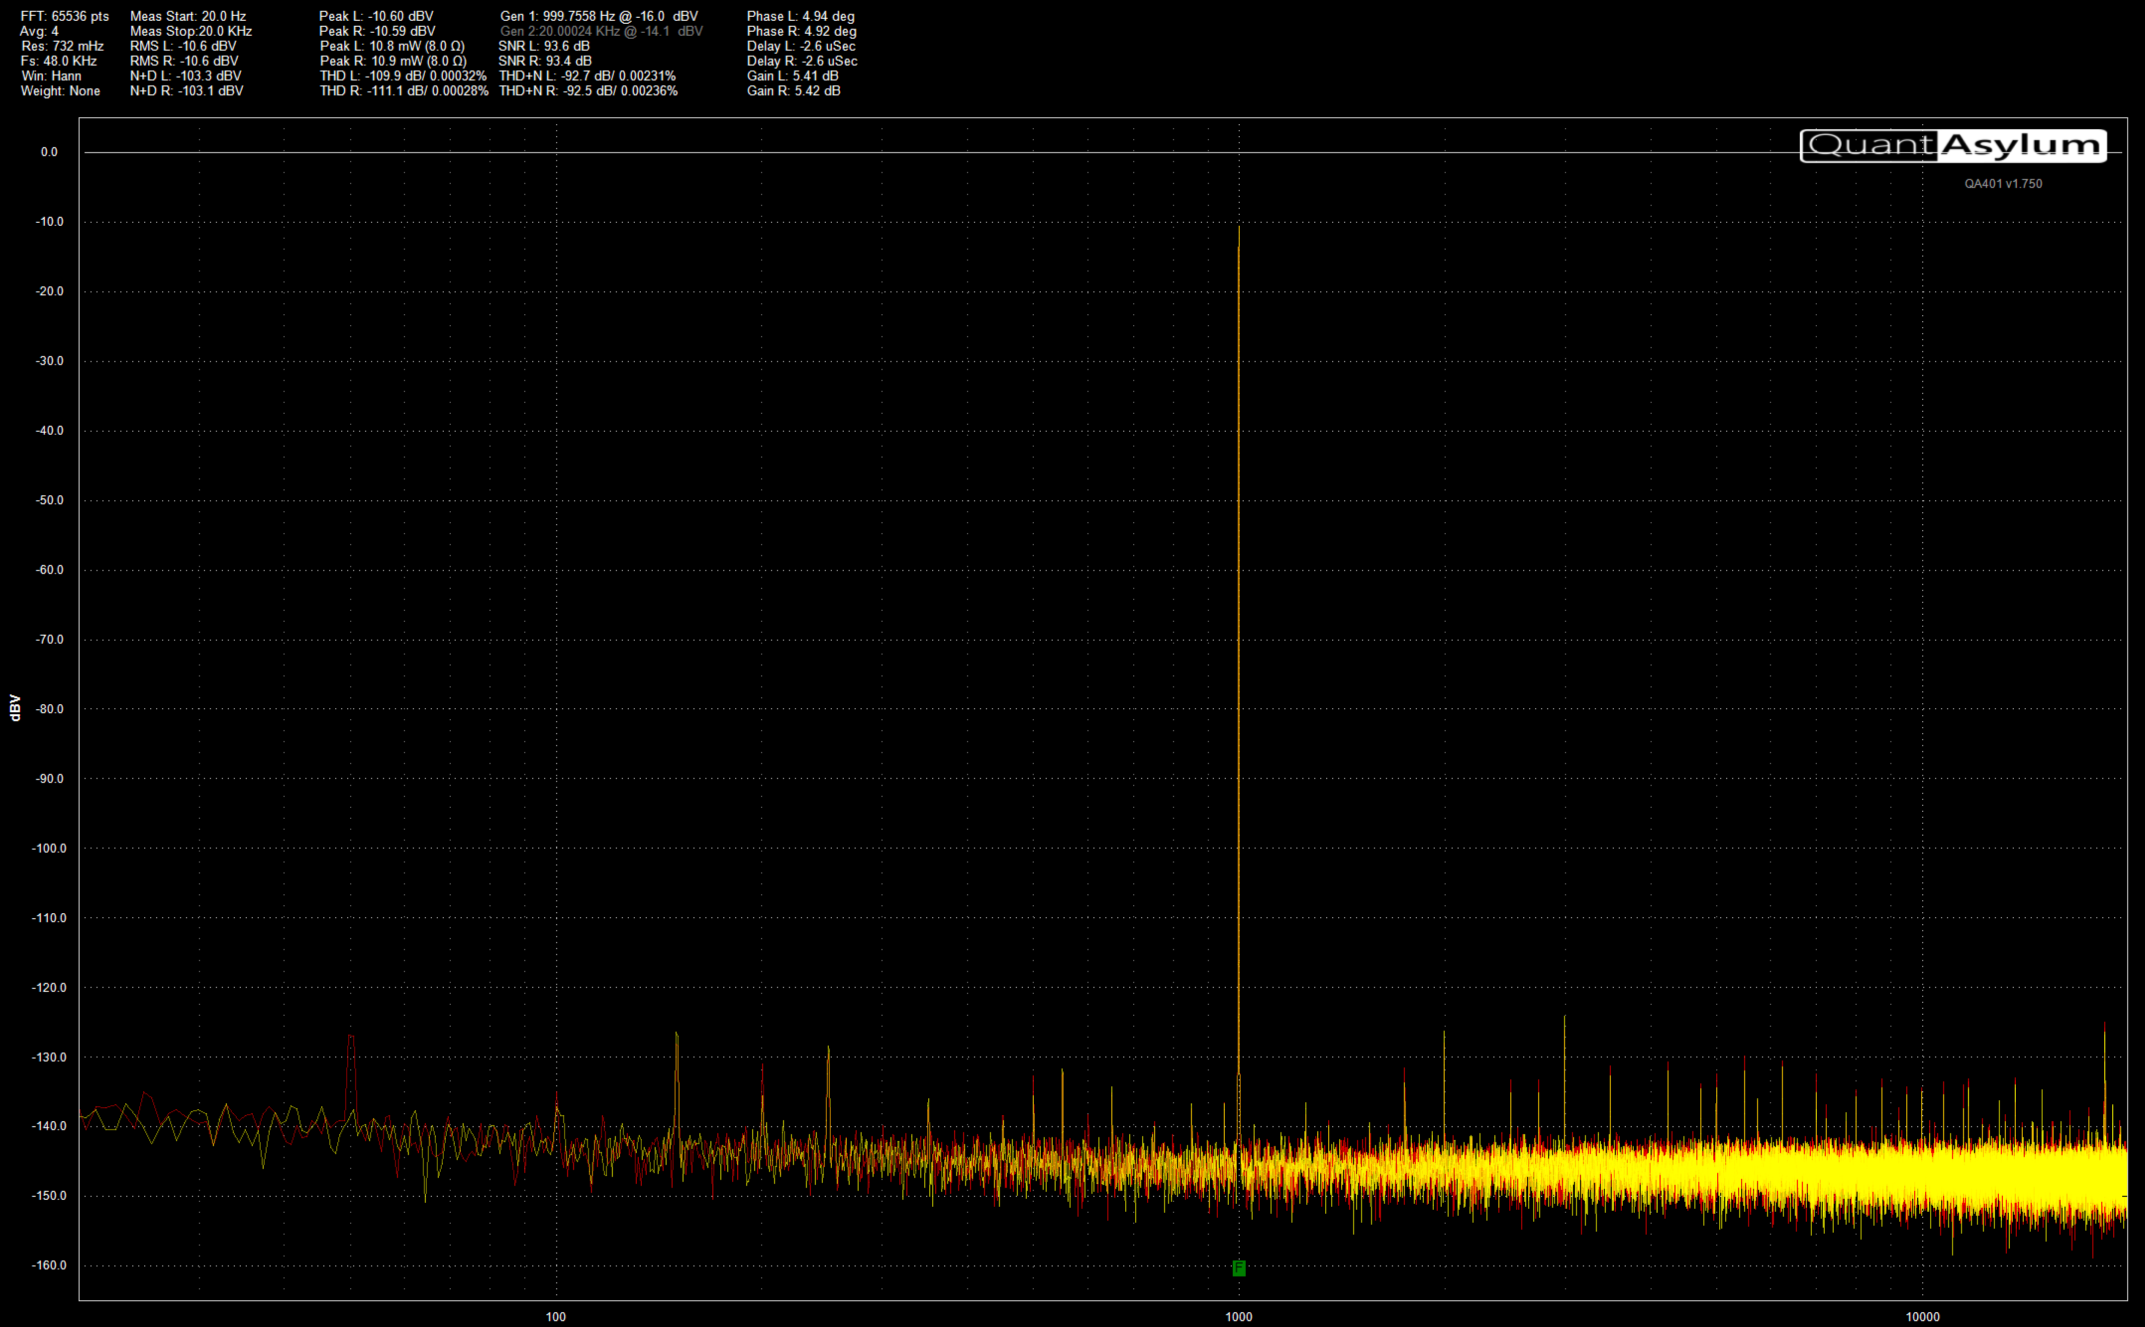Select the 'Fs: 48.0 KHz' sample rate text
The image size is (2145, 1327).
[x=59, y=61]
